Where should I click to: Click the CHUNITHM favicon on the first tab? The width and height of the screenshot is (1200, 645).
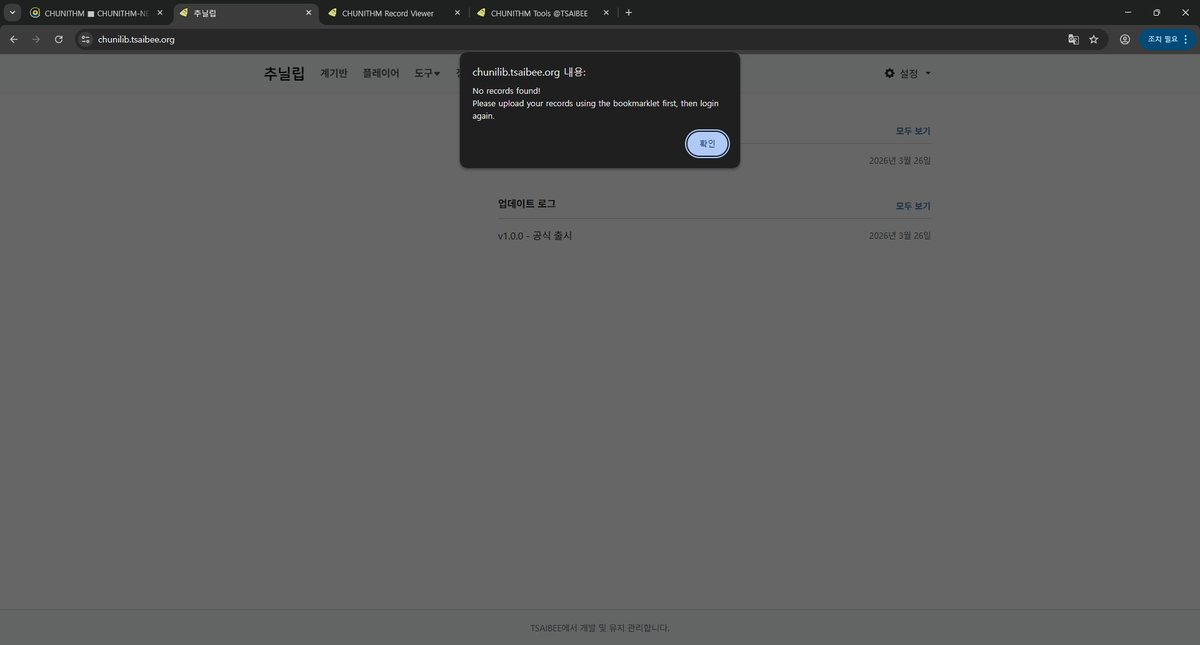coord(33,12)
